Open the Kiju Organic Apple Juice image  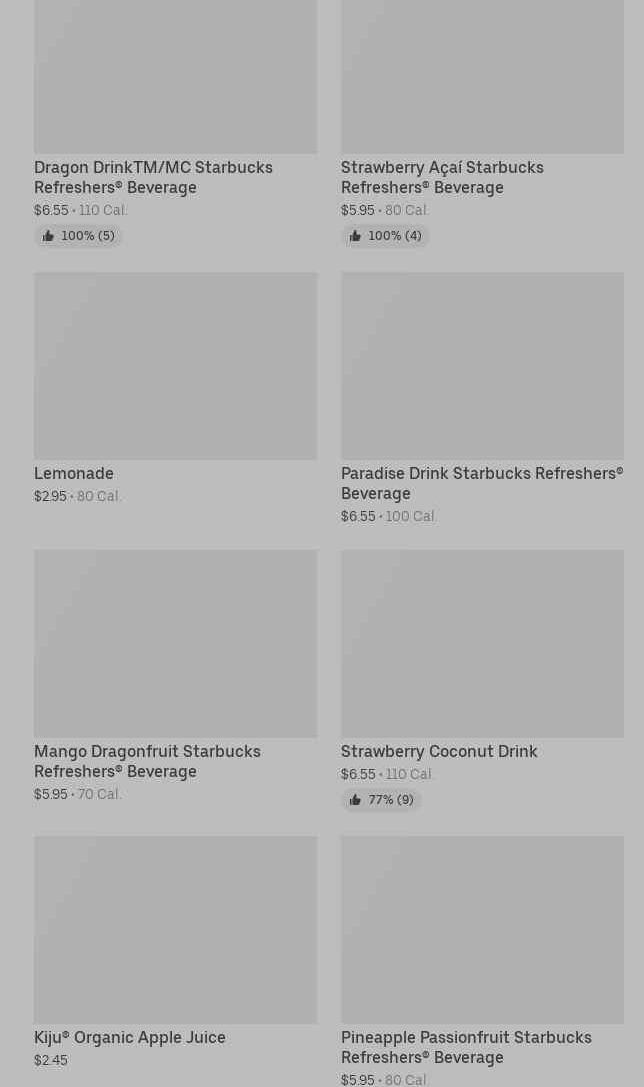[175, 930]
